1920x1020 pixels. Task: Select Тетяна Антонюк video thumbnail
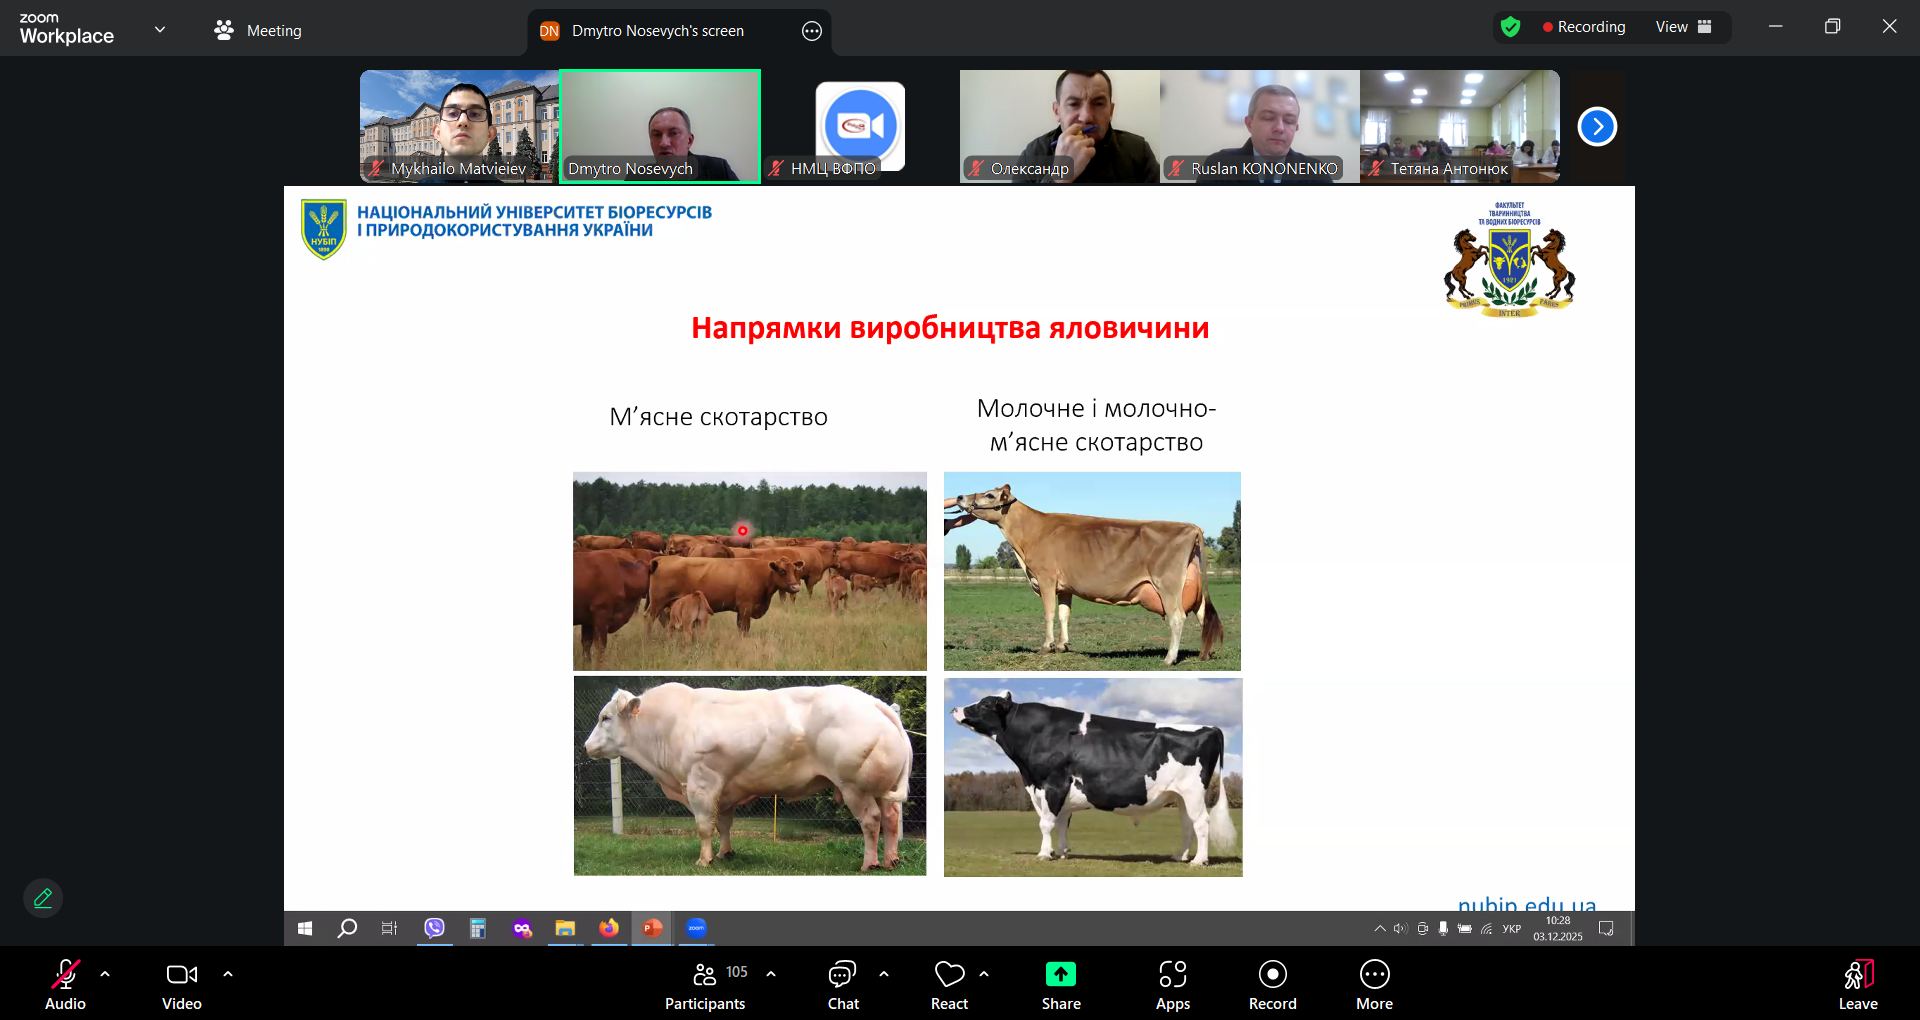[1460, 126]
